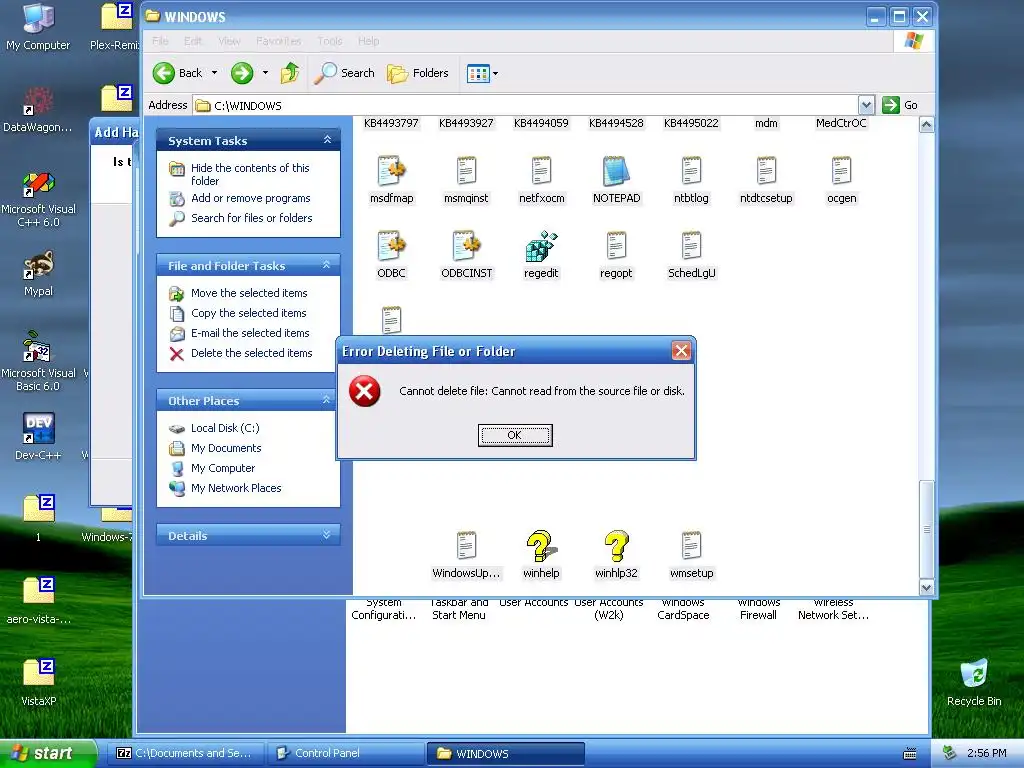This screenshot has height=768, width=1024.
Task: Click the red error icon in dialog
Action: click(x=364, y=391)
